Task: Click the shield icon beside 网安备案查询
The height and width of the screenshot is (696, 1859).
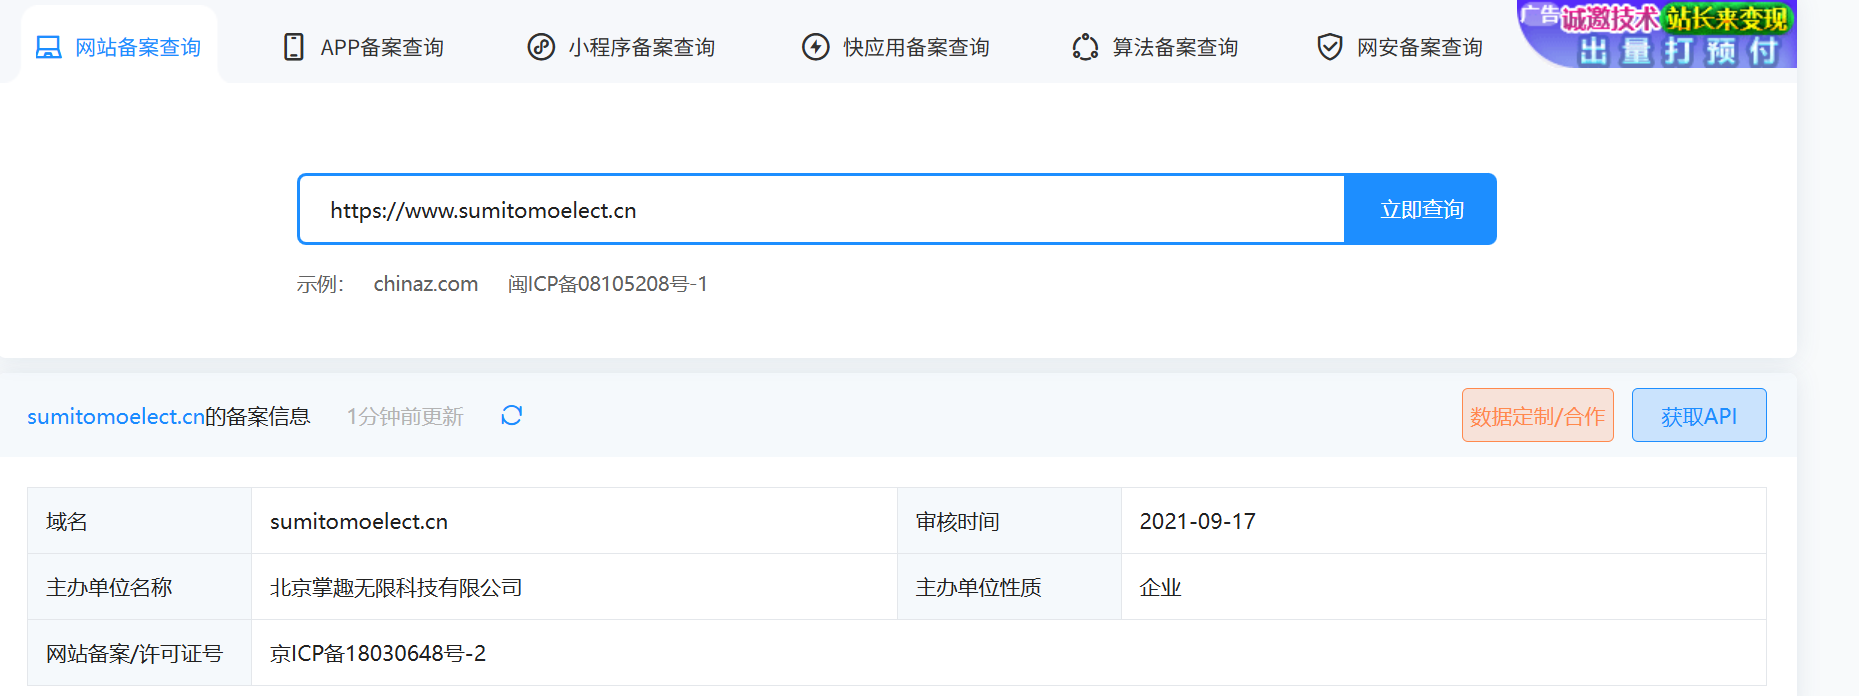Action: [x=1330, y=47]
